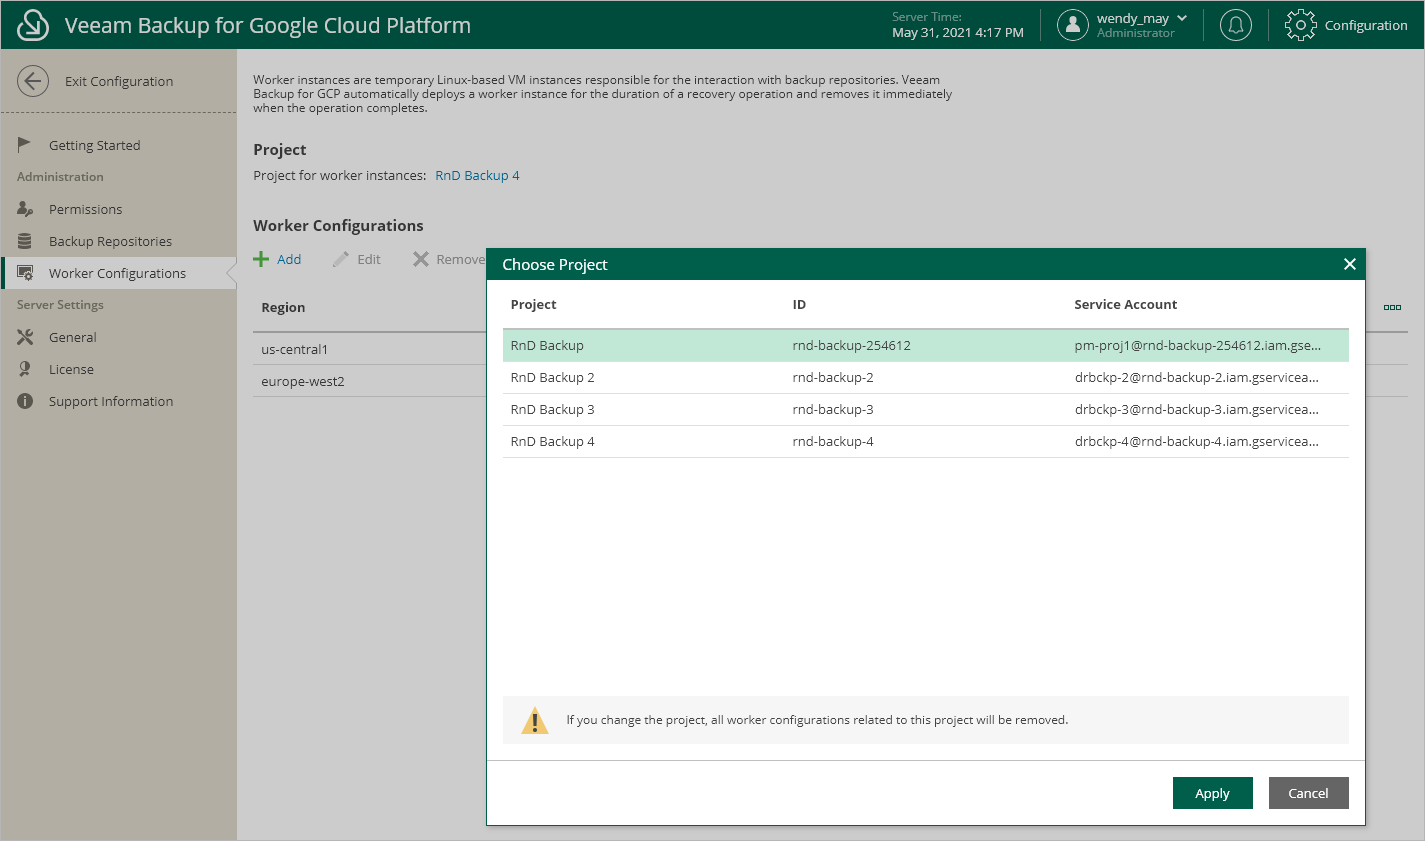Click the Configuration gear icon

click(1300, 25)
